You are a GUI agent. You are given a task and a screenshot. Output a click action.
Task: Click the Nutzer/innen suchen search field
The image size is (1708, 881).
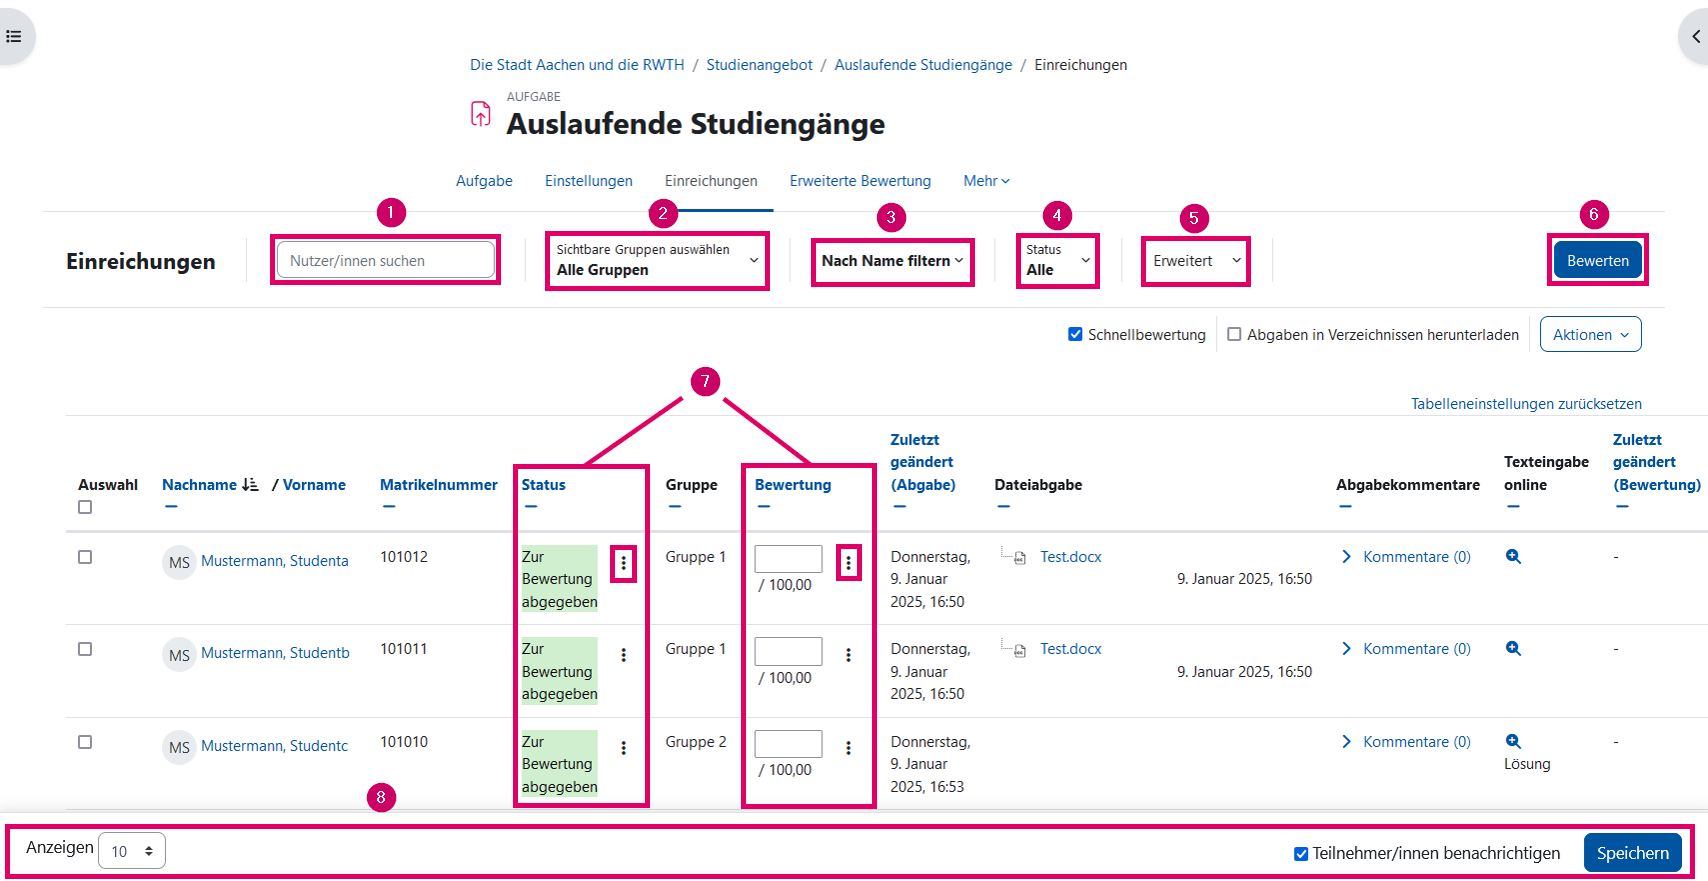pos(386,260)
